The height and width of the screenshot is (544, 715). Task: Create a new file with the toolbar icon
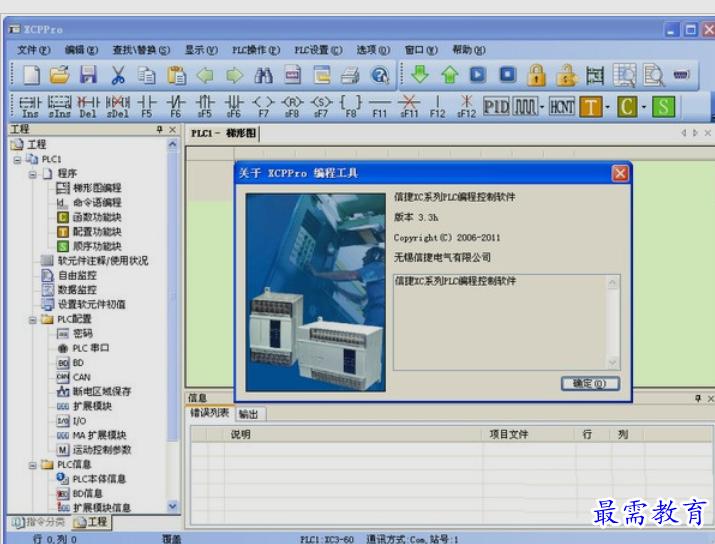tap(31, 75)
